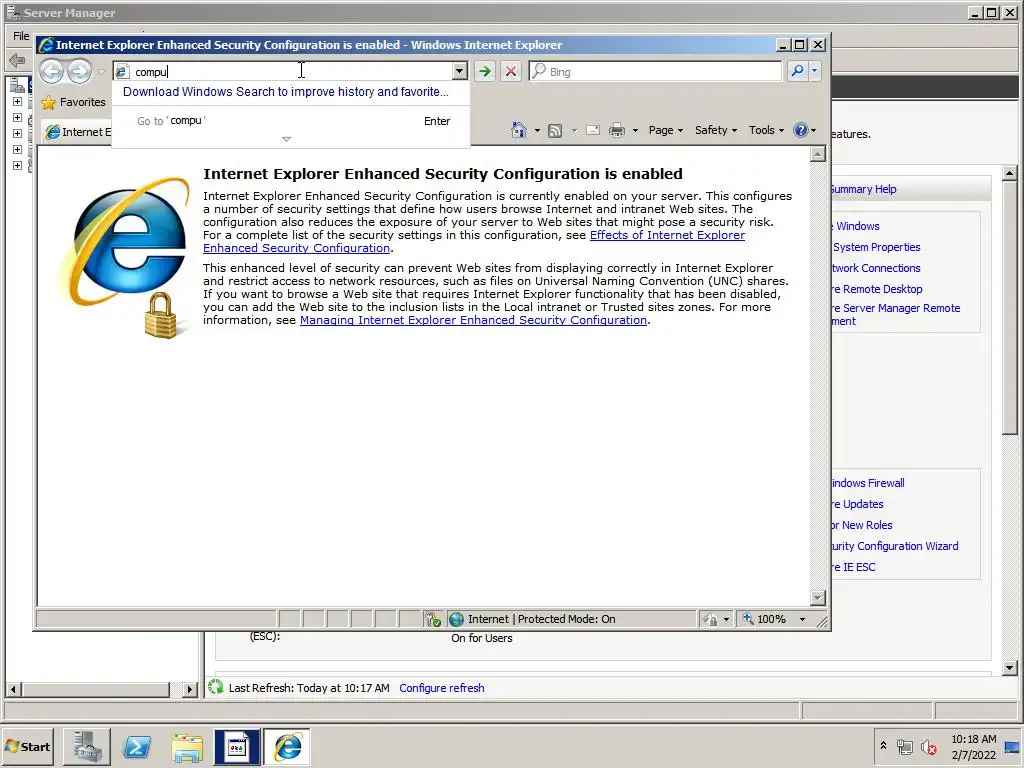Click Server Manager vertical scrollbar down arrow
Screen dimensions: 1024x768
(1010, 667)
